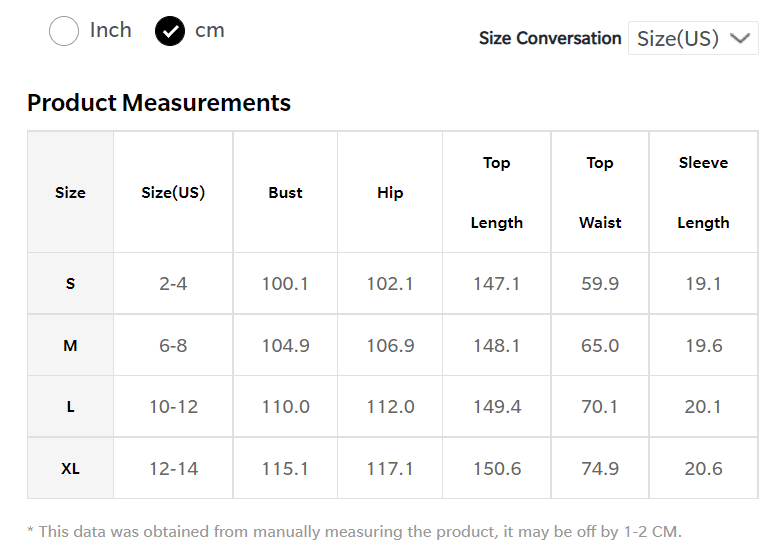782x556 pixels.
Task: Click the Top Length column header
Action: 497,193
